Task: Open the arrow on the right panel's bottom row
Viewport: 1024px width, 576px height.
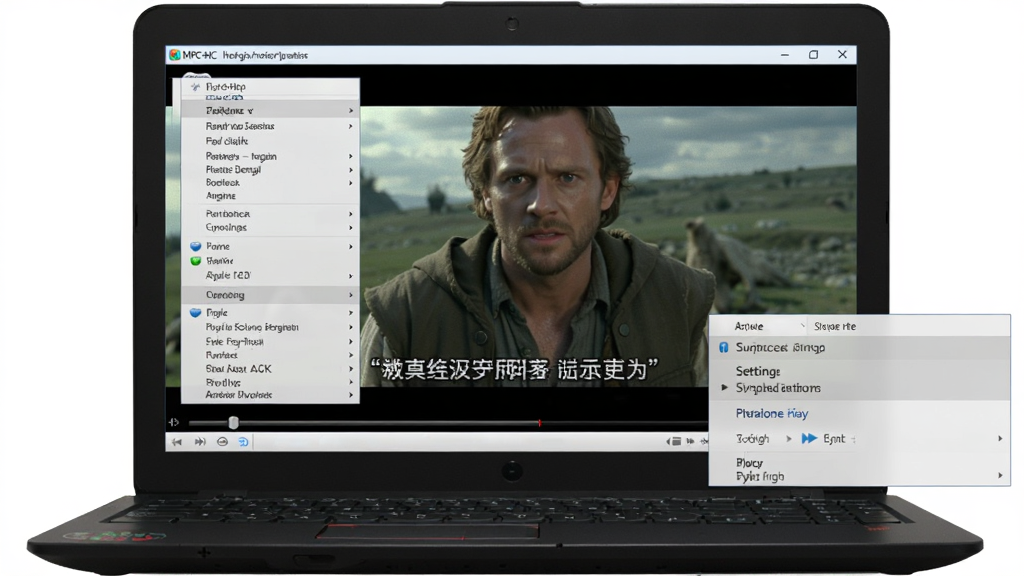Action: click(1000, 476)
